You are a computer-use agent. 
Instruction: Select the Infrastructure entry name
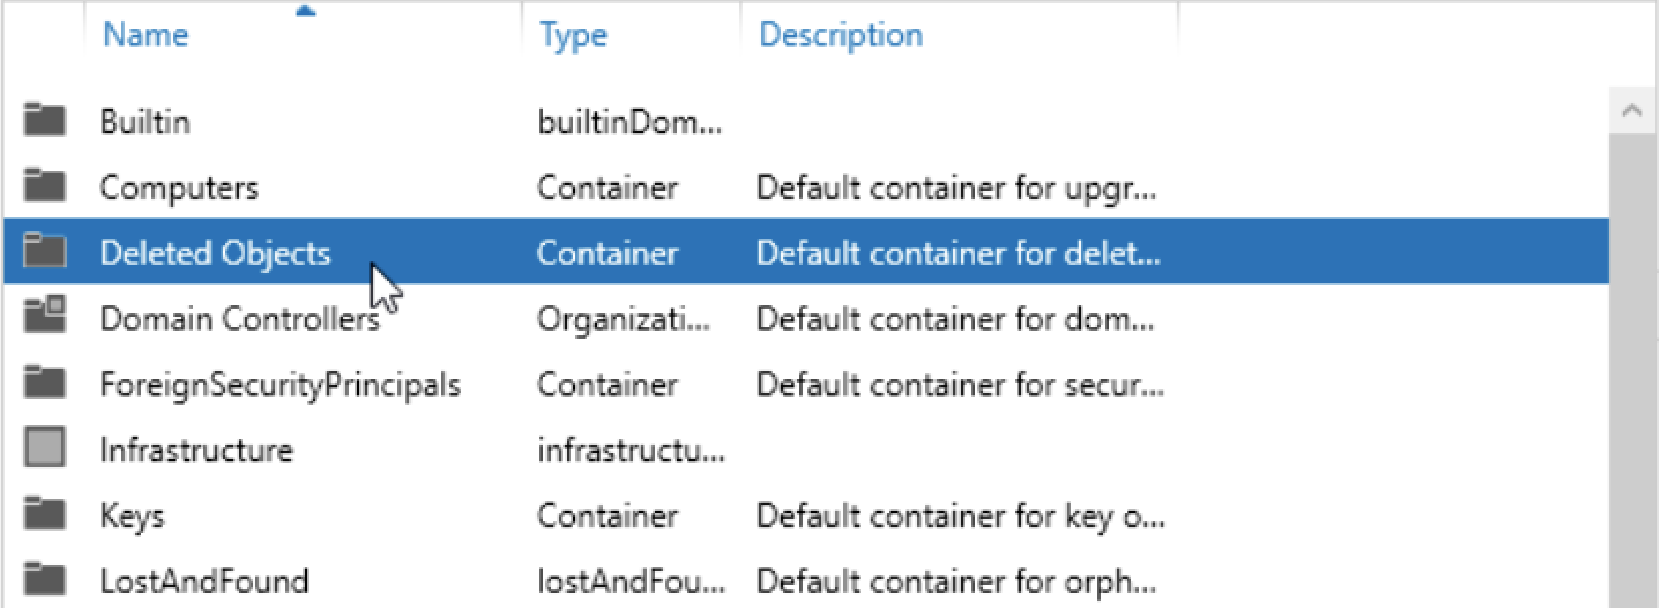point(196,451)
